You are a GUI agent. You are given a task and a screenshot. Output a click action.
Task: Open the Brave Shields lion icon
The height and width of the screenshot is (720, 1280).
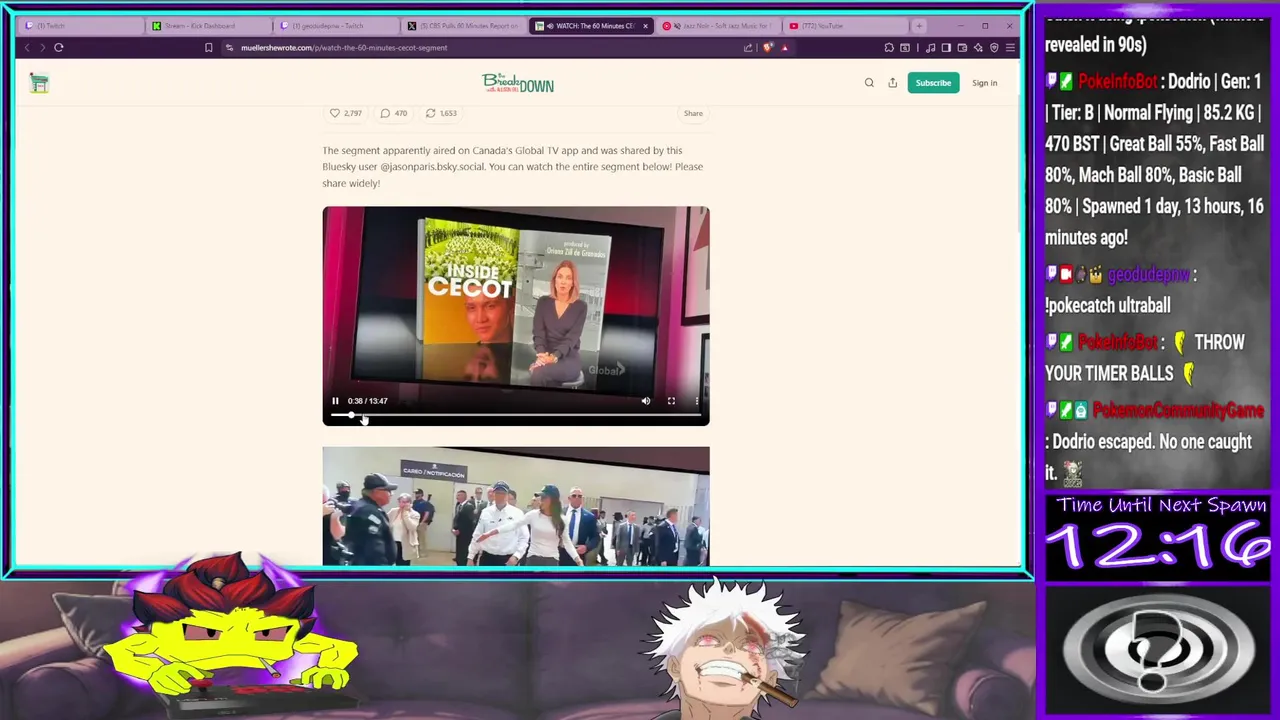click(x=768, y=47)
